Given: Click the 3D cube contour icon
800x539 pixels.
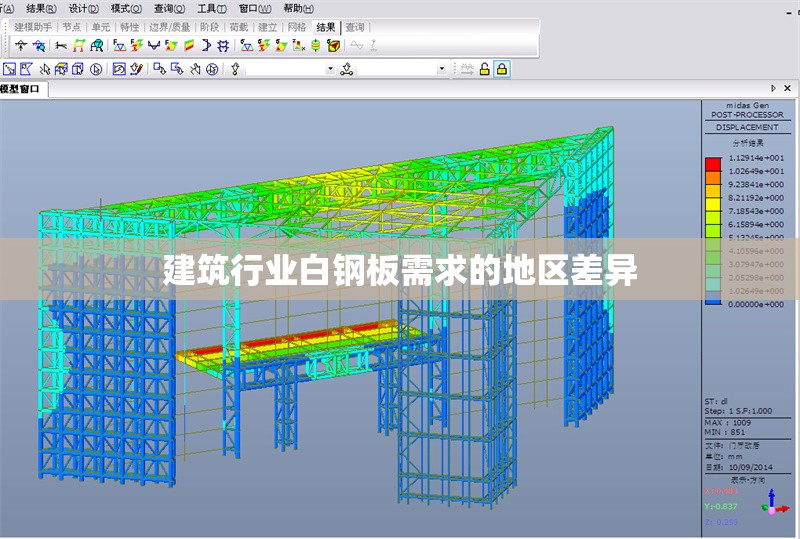Looking at the screenshot, I should click(333, 45).
